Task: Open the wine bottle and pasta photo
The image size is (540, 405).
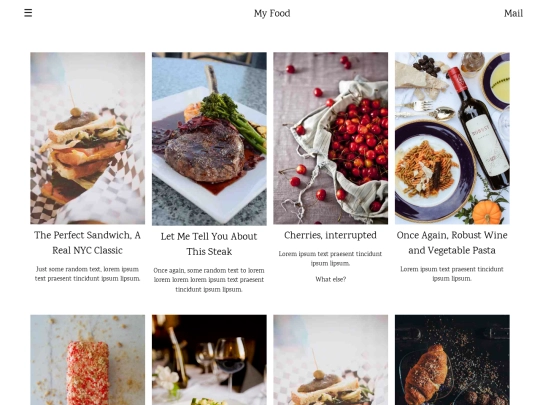Action: (x=452, y=138)
